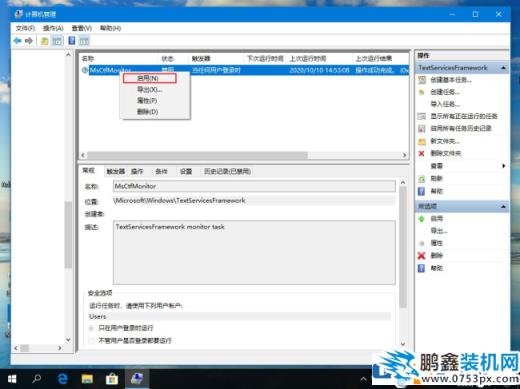Open the 帮助(H) menu
Screen dimensions: 520x389
(111, 28)
